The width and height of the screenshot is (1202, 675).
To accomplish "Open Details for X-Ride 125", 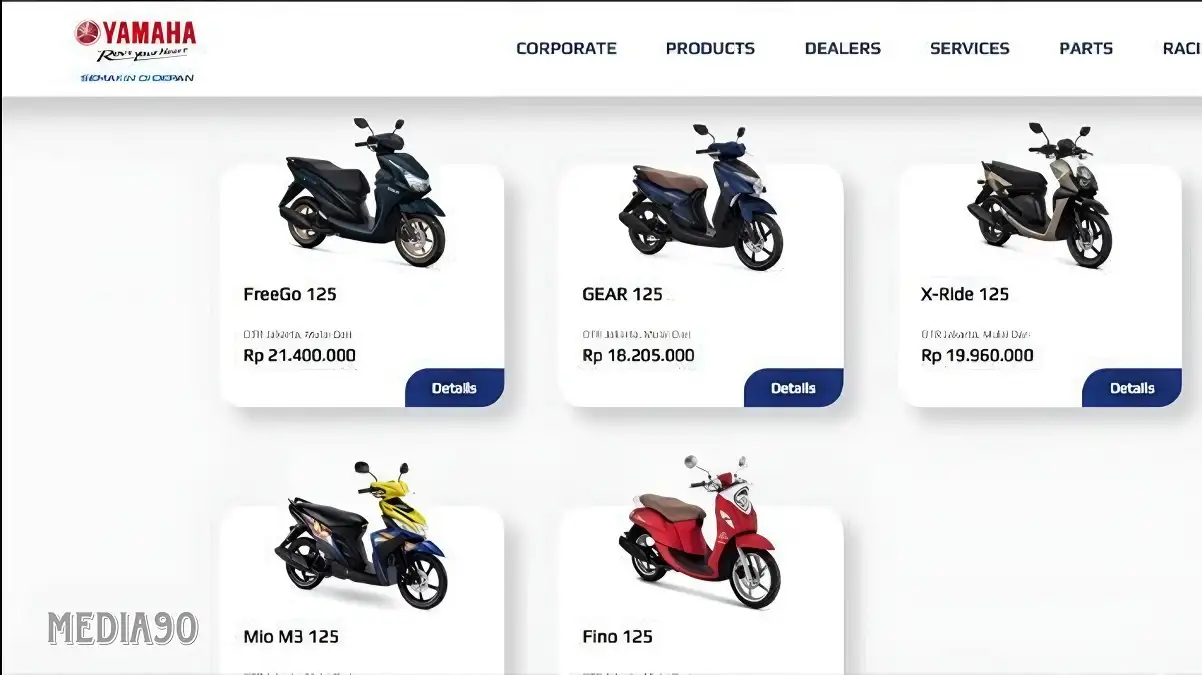I will coord(1132,388).
